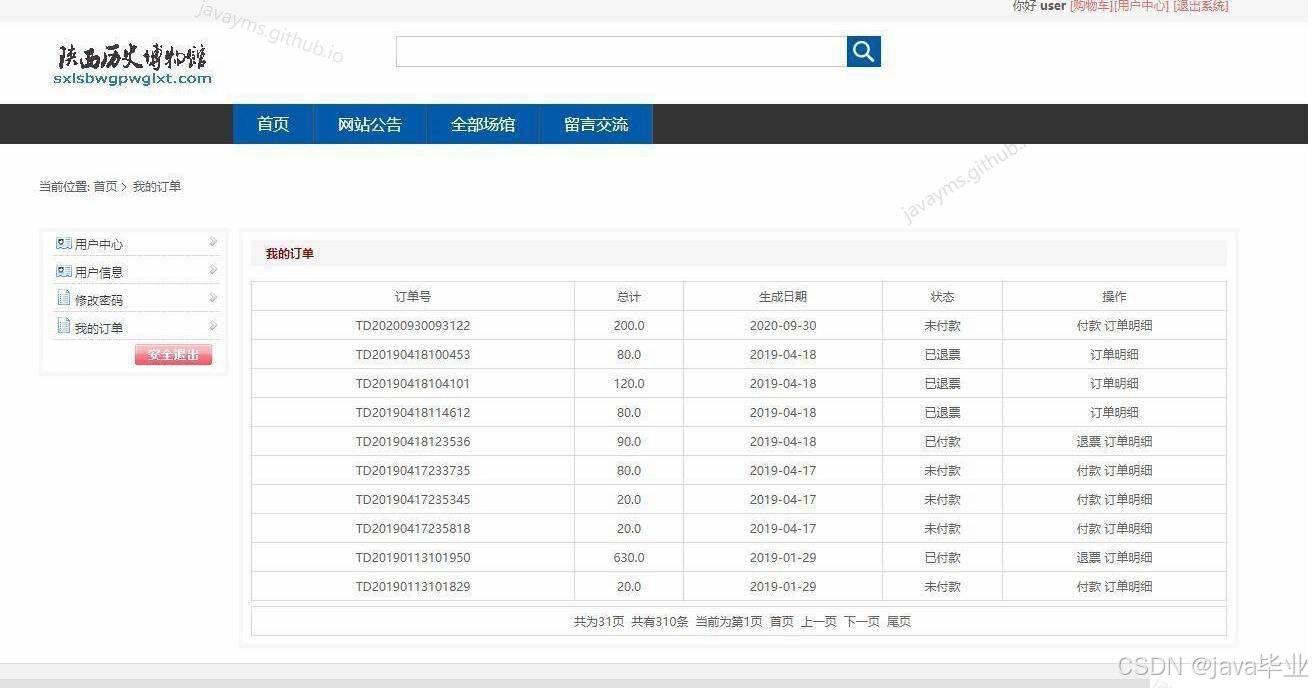
Task: Click the 生成日期 column header
Action: click(783, 297)
